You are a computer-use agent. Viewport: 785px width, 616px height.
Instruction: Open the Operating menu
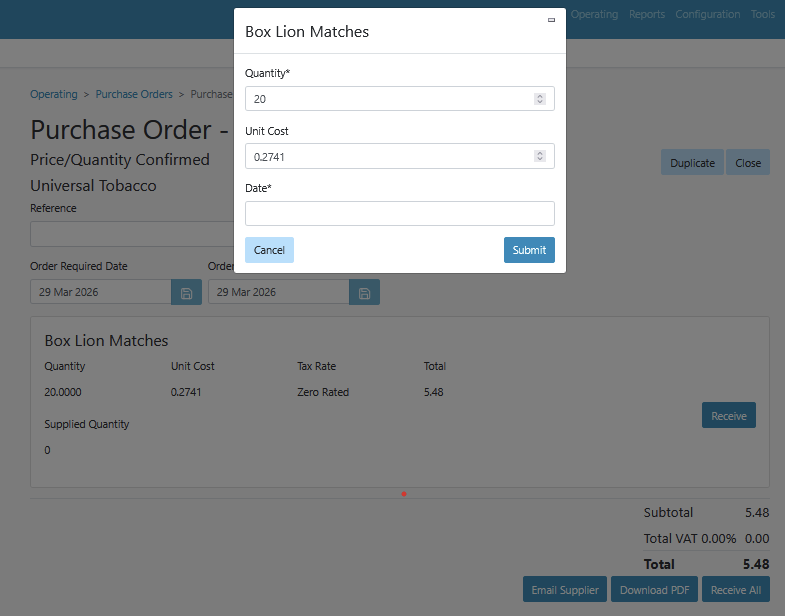[x=594, y=15]
